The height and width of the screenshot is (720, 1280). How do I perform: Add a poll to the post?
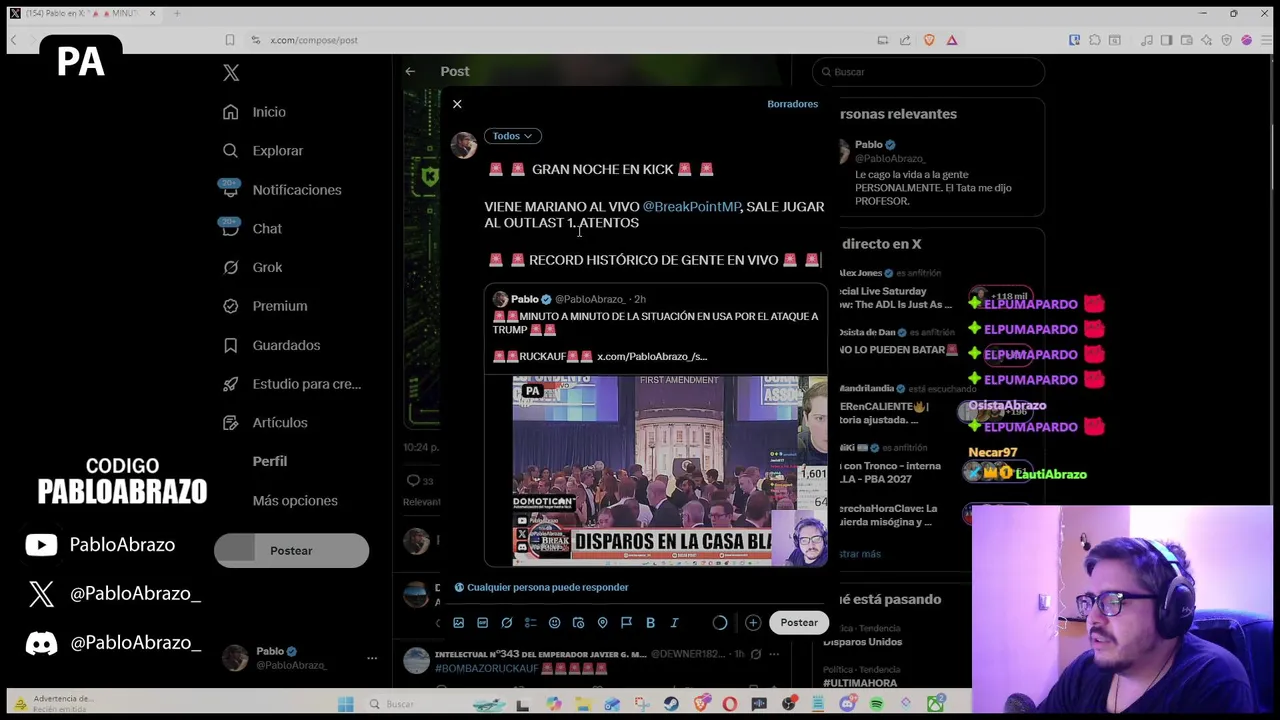[530, 623]
